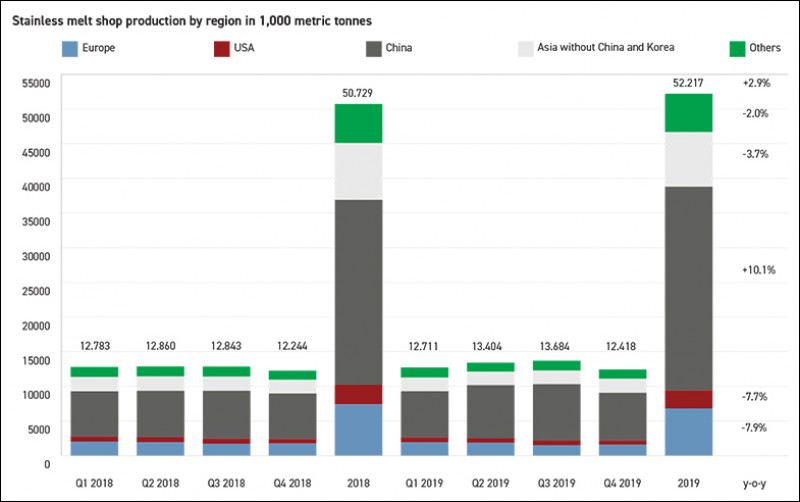This screenshot has width=800, height=502.
Task: Click the red USA legend swatch
Action: [223, 47]
